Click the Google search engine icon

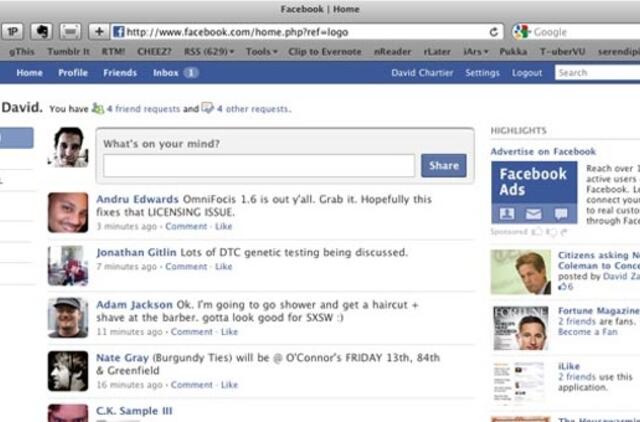coord(522,32)
